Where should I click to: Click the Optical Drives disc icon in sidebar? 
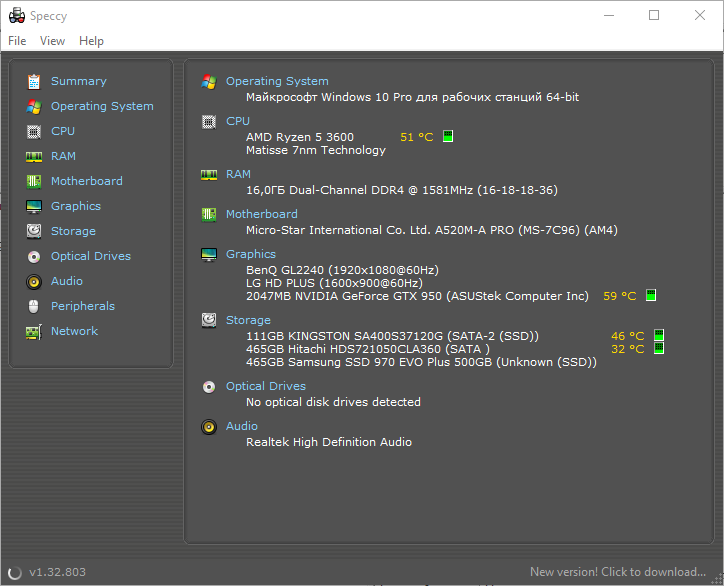tap(34, 256)
